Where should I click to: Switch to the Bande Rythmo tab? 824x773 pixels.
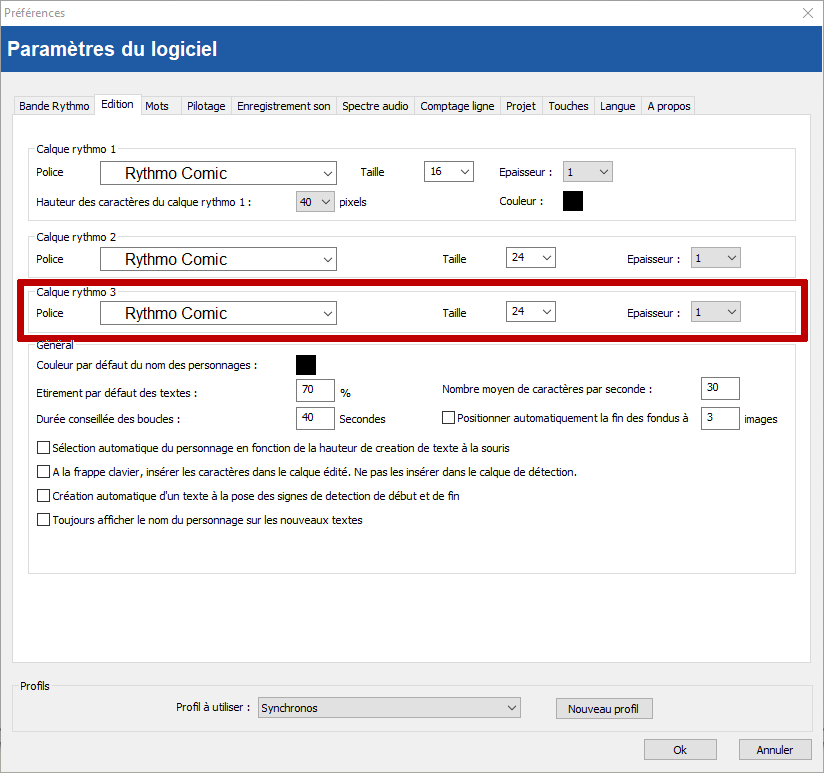click(x=54, y=106)
